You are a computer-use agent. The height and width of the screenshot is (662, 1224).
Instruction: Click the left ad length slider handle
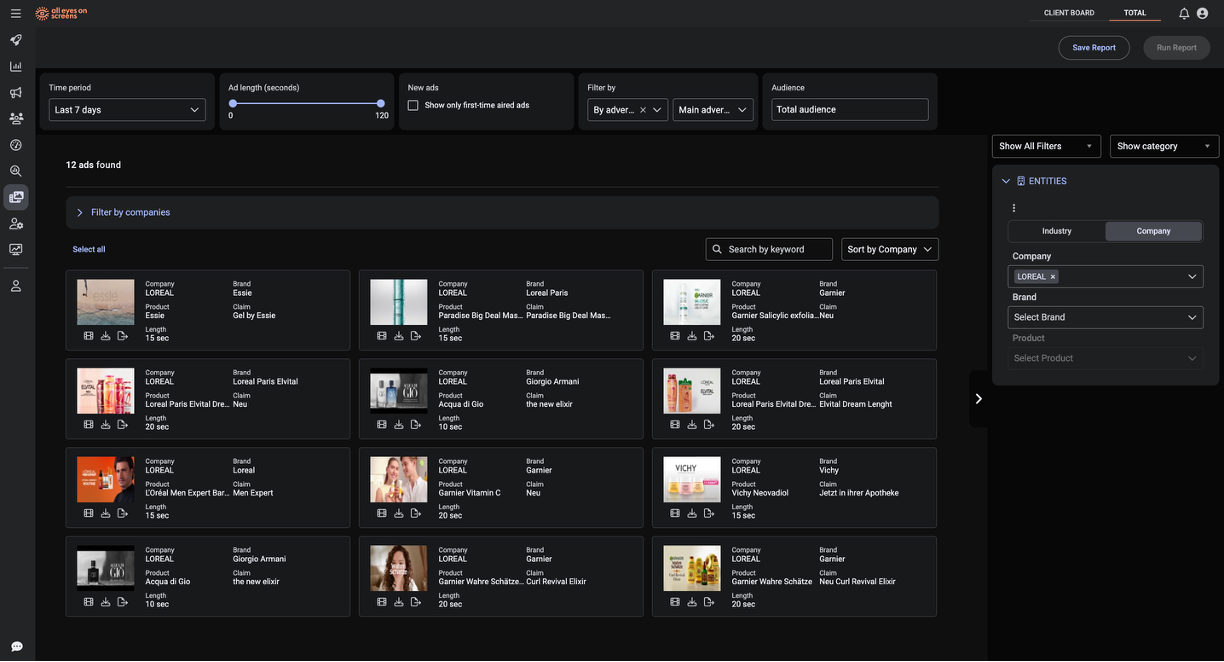(233, 103)
